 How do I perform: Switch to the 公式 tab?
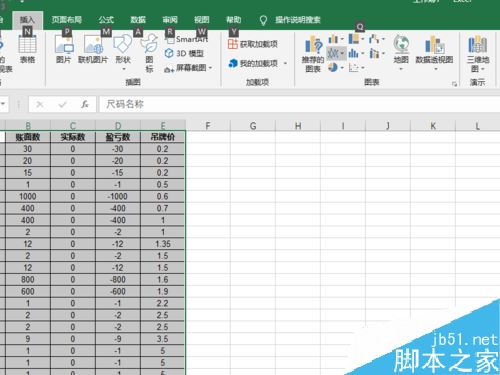click(106, 20)
